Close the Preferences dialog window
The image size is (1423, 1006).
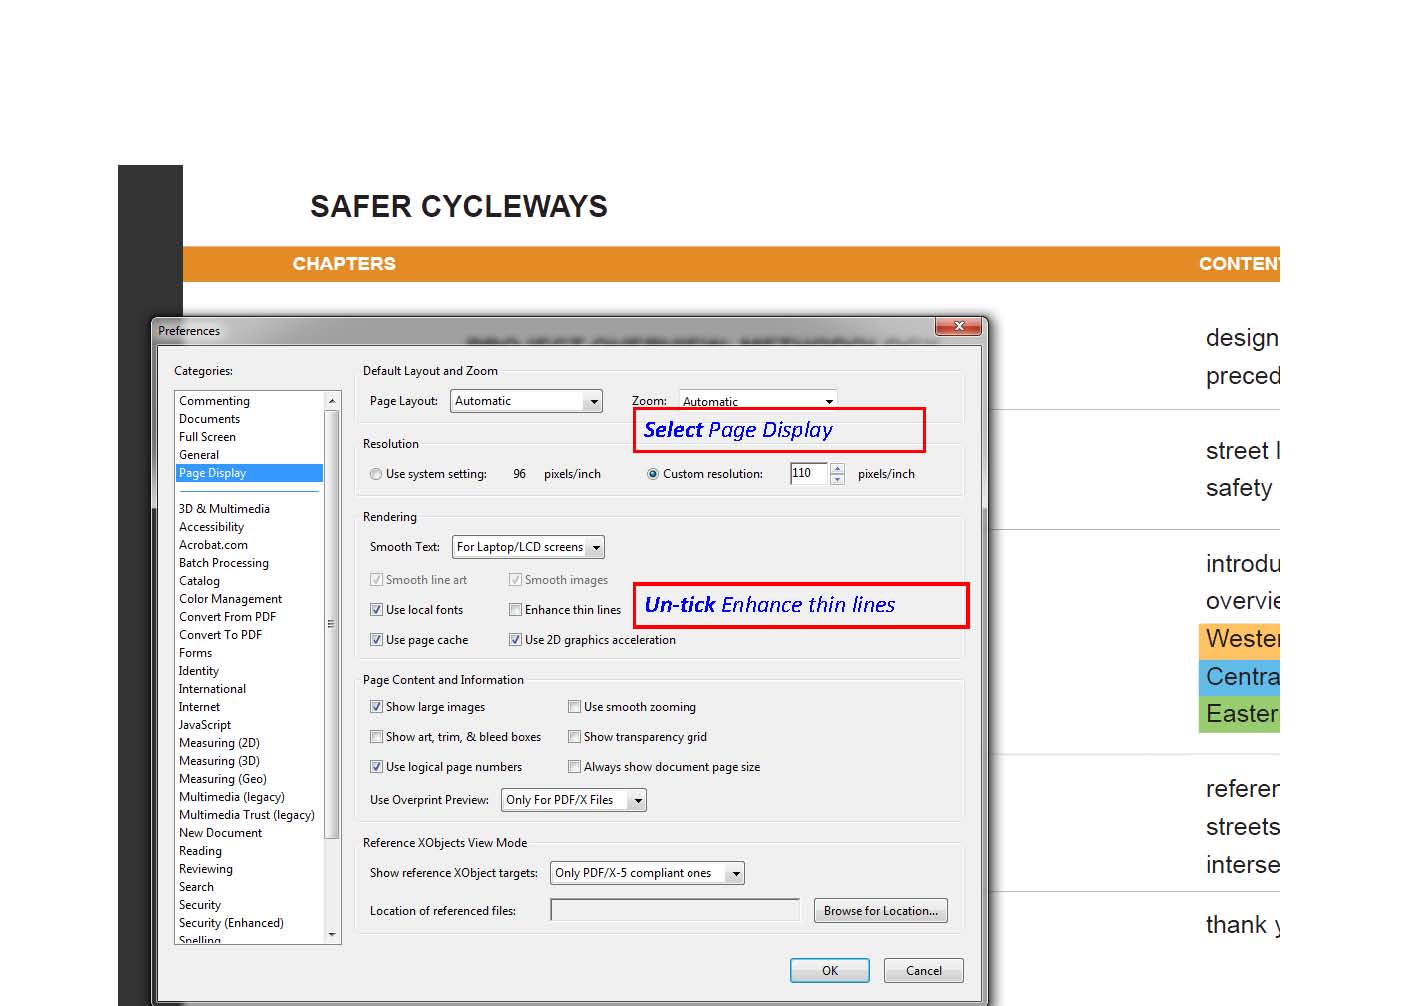(958, 327)
